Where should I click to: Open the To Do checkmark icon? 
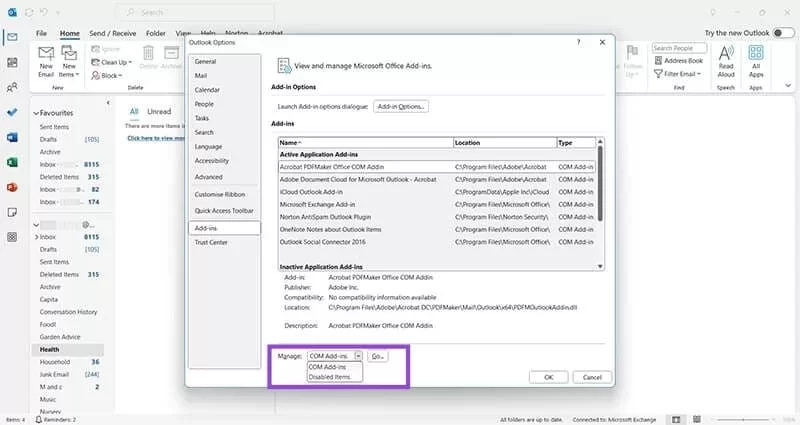[12, 112]
